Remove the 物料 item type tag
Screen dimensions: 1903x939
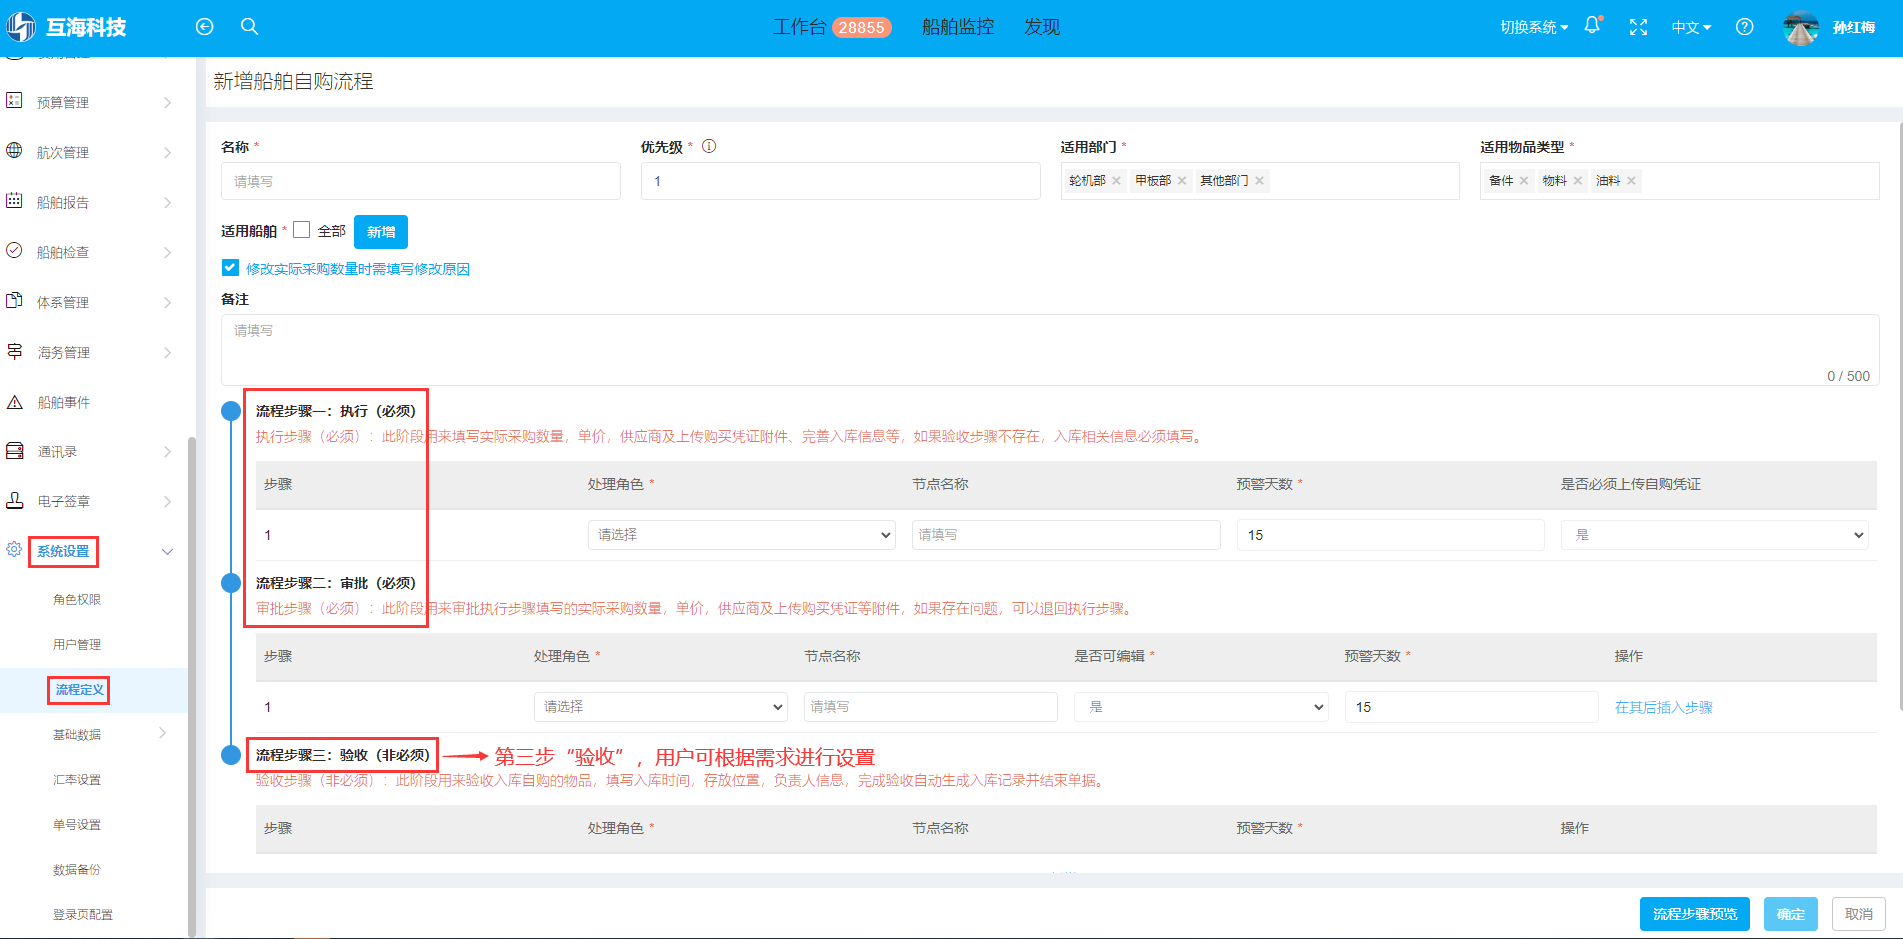[1578, 181]
